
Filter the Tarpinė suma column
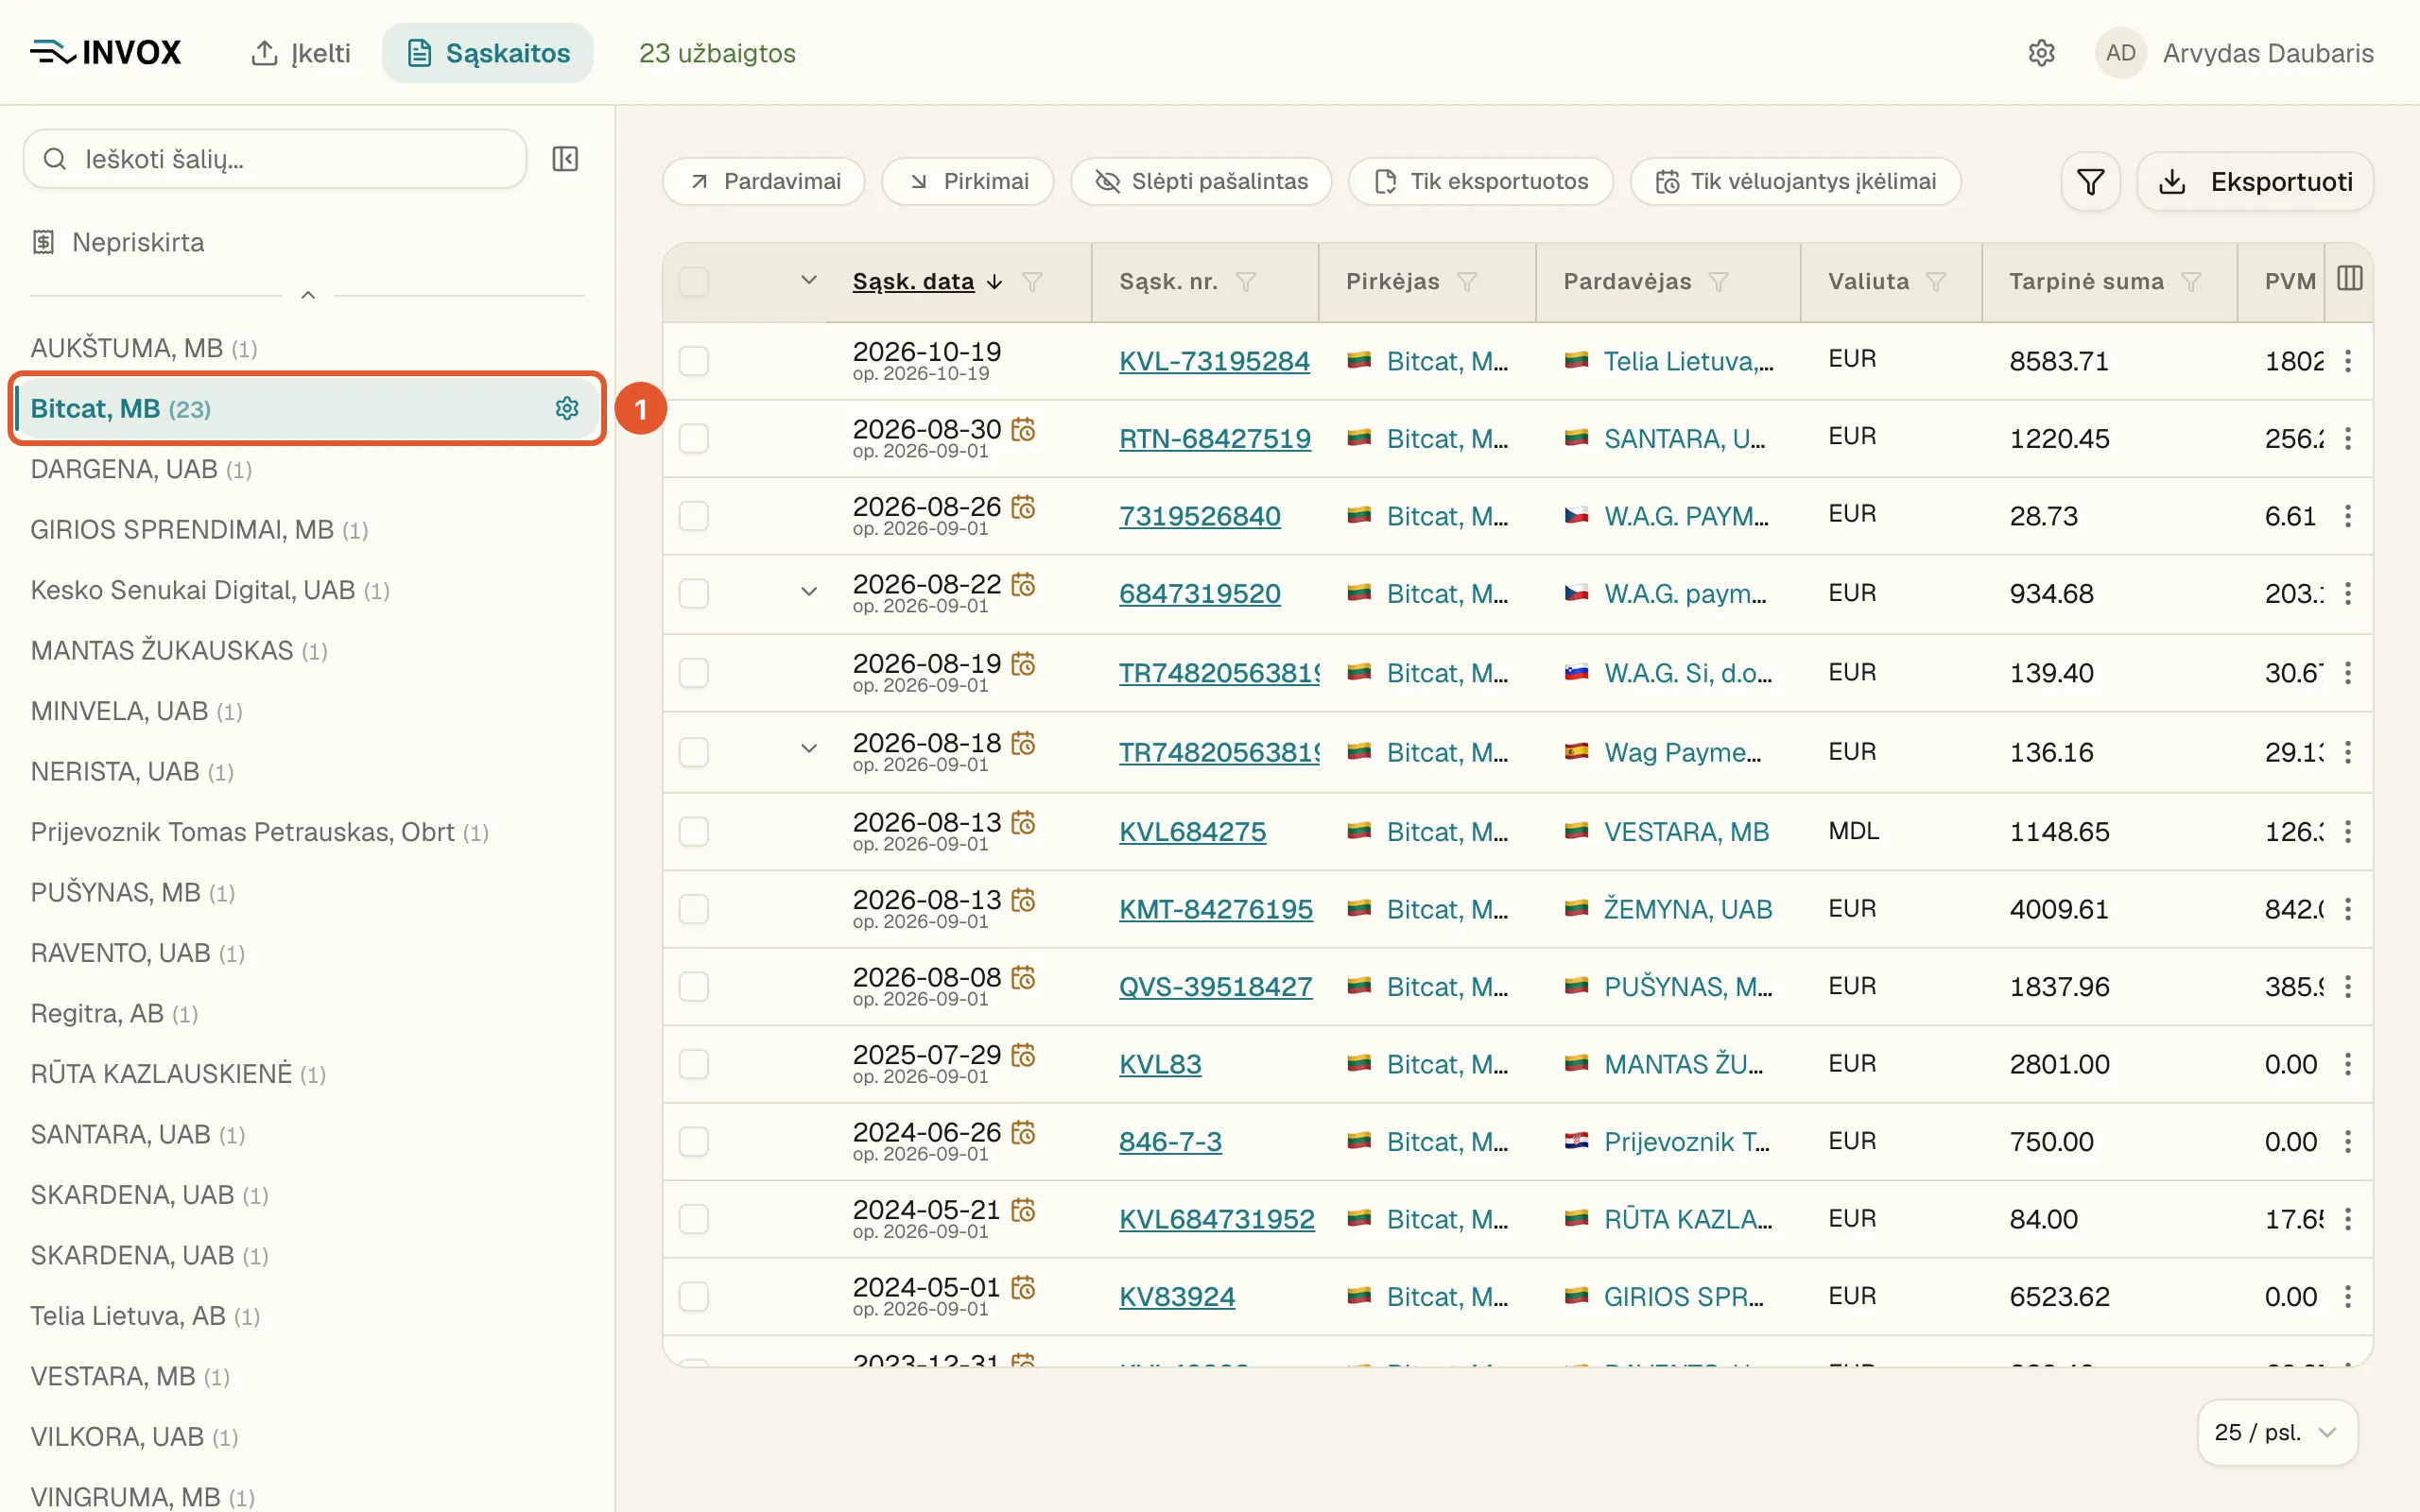tap(2191, 282)
